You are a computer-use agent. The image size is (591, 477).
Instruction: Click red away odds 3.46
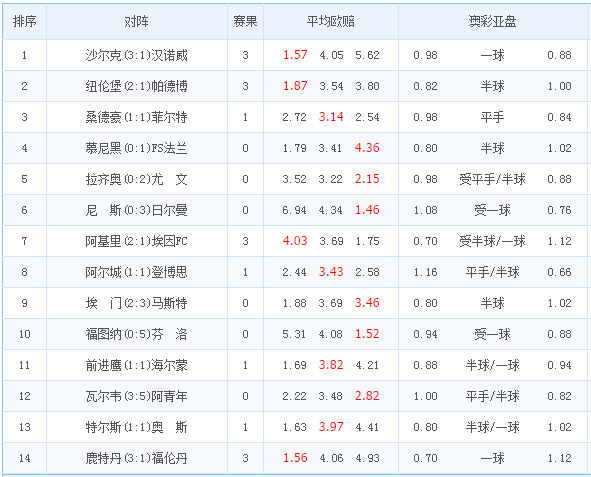click(x=367, y=303)
